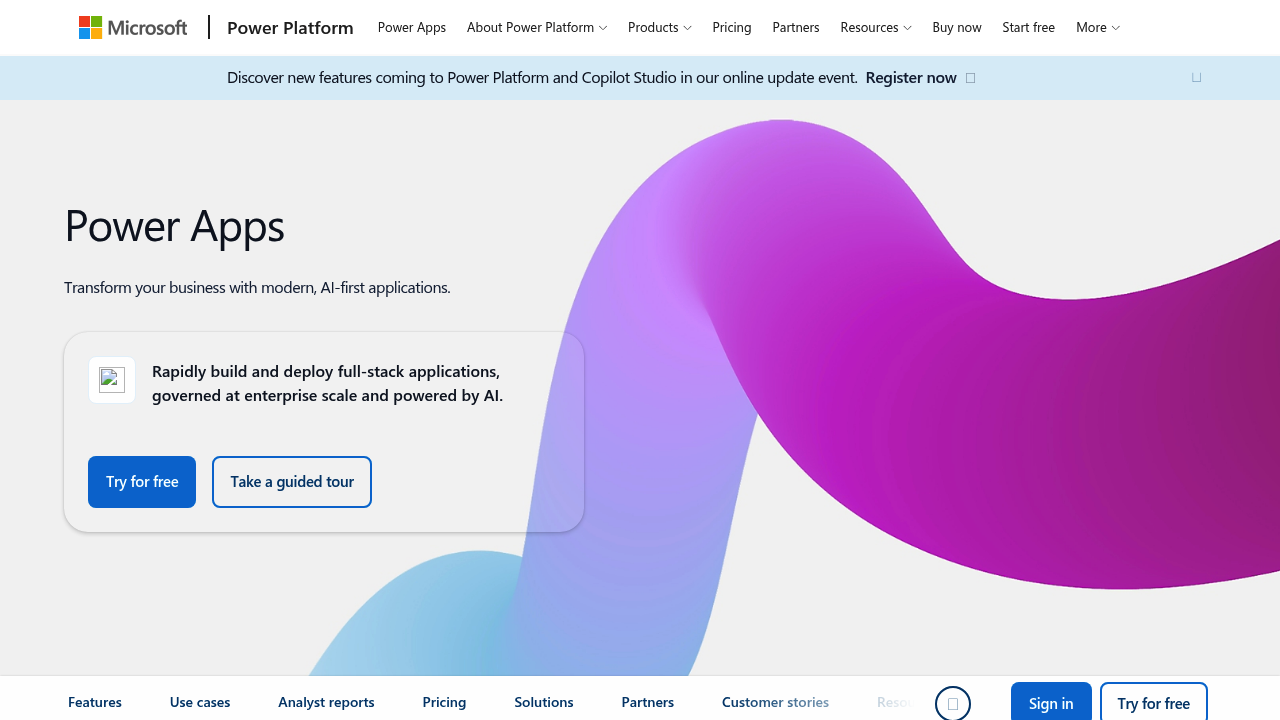Click the image icon in the hero card

112,380
